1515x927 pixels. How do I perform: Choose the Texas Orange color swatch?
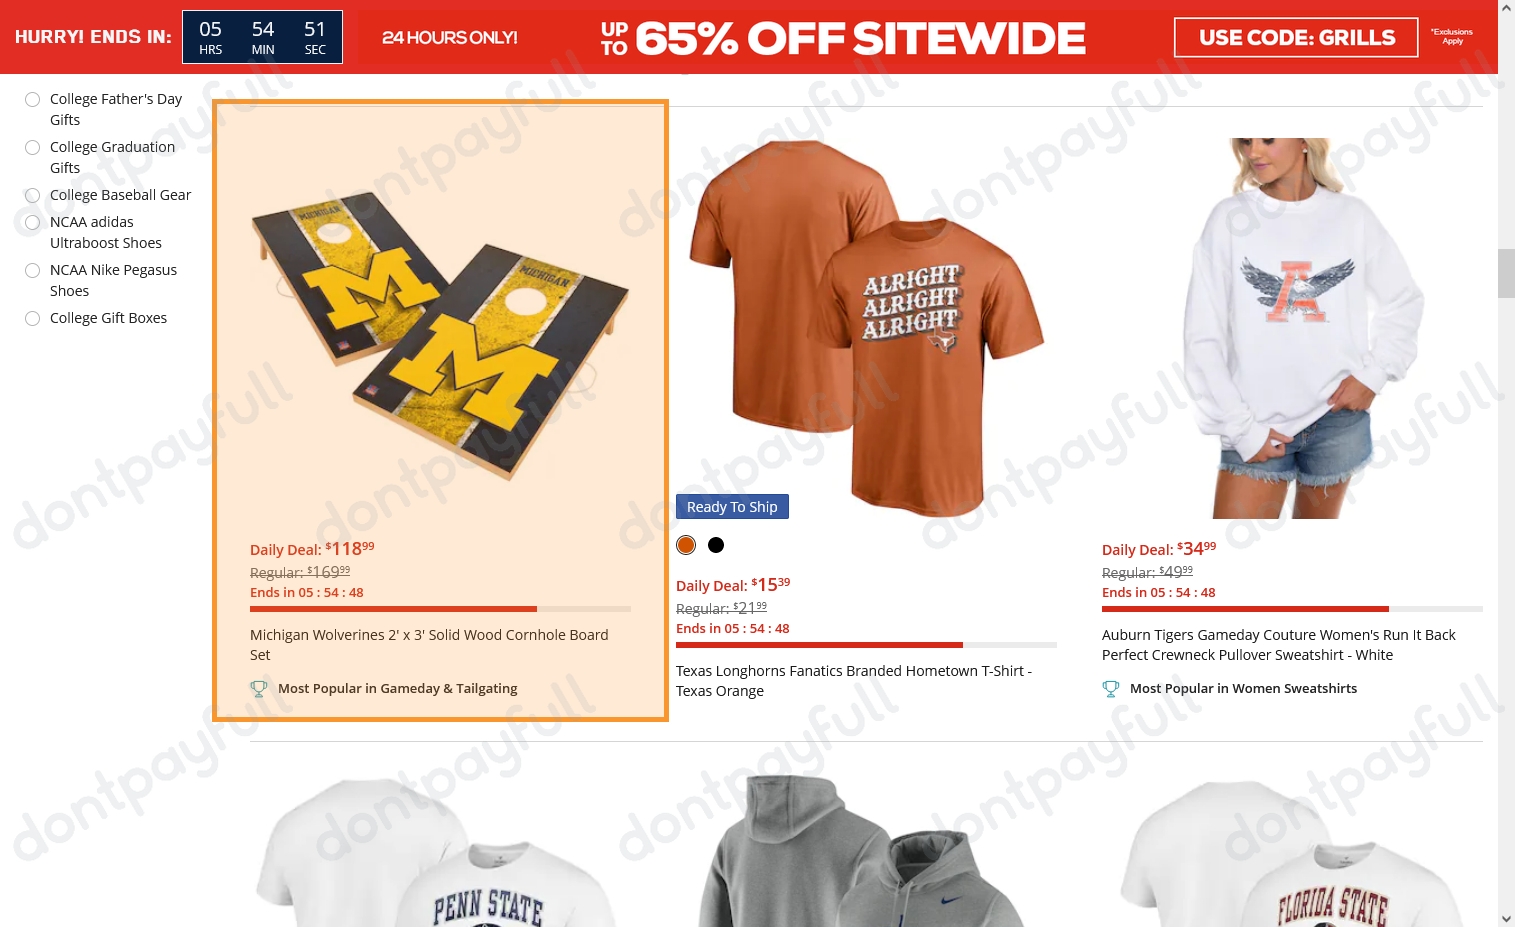[x=686, y=545]
